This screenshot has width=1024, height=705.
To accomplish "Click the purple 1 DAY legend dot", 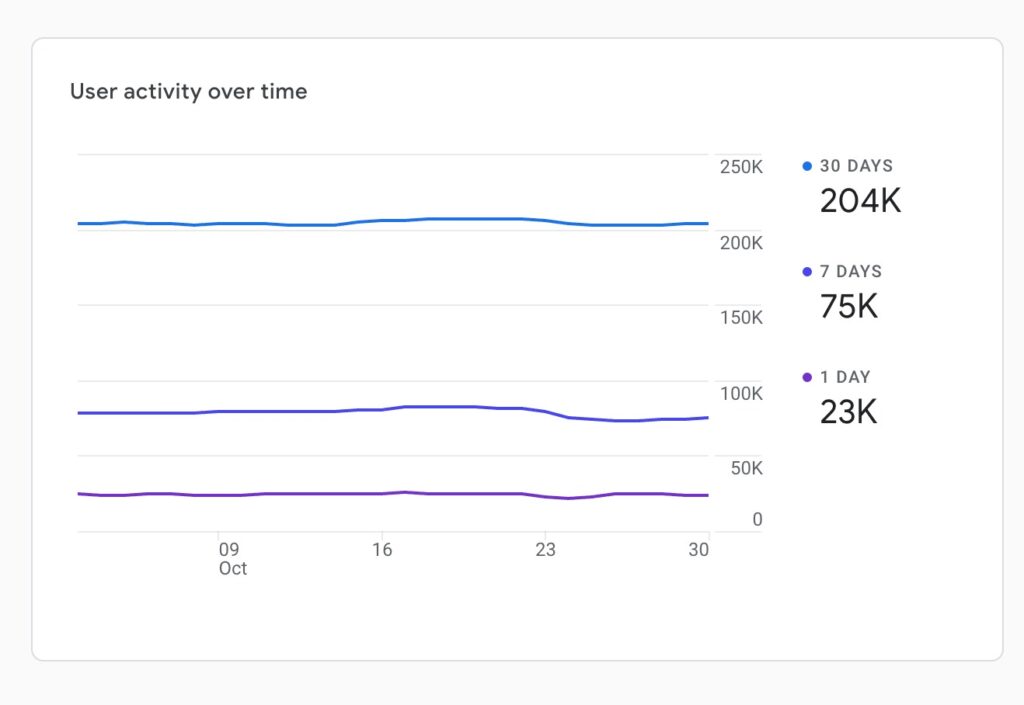I will 807,377.
